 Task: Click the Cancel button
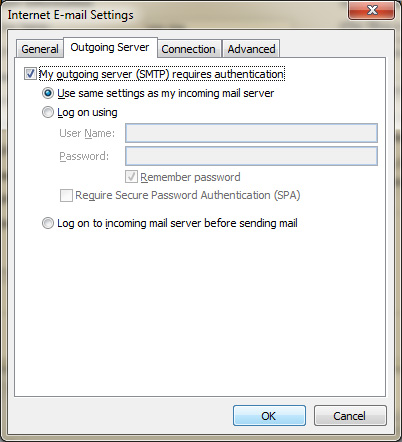pos(350,416)
